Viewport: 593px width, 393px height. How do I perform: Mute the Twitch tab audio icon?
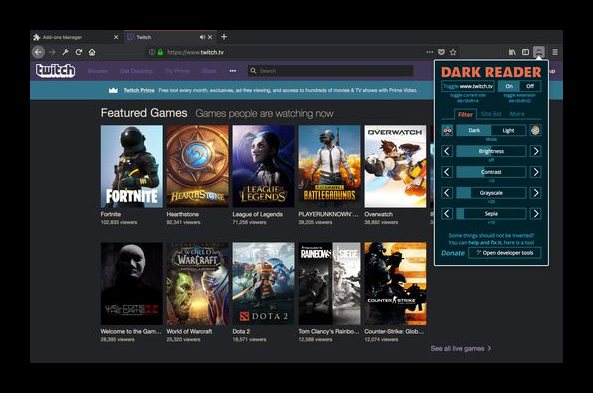pos(202,37)
